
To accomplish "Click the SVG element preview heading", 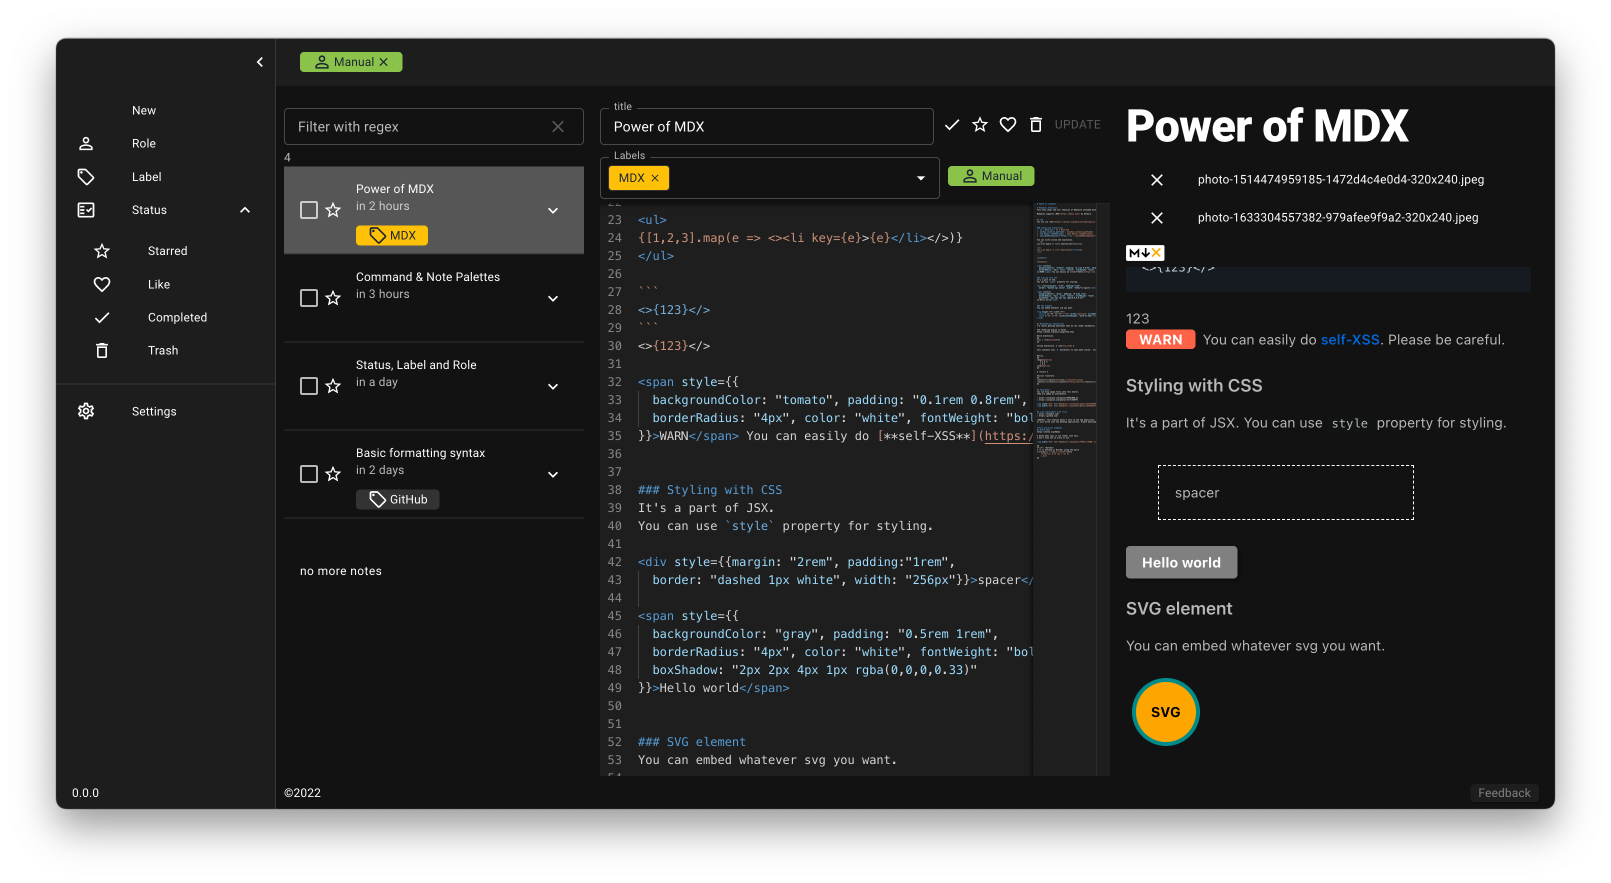I will pyautogui.click(x=1179, y=609).
